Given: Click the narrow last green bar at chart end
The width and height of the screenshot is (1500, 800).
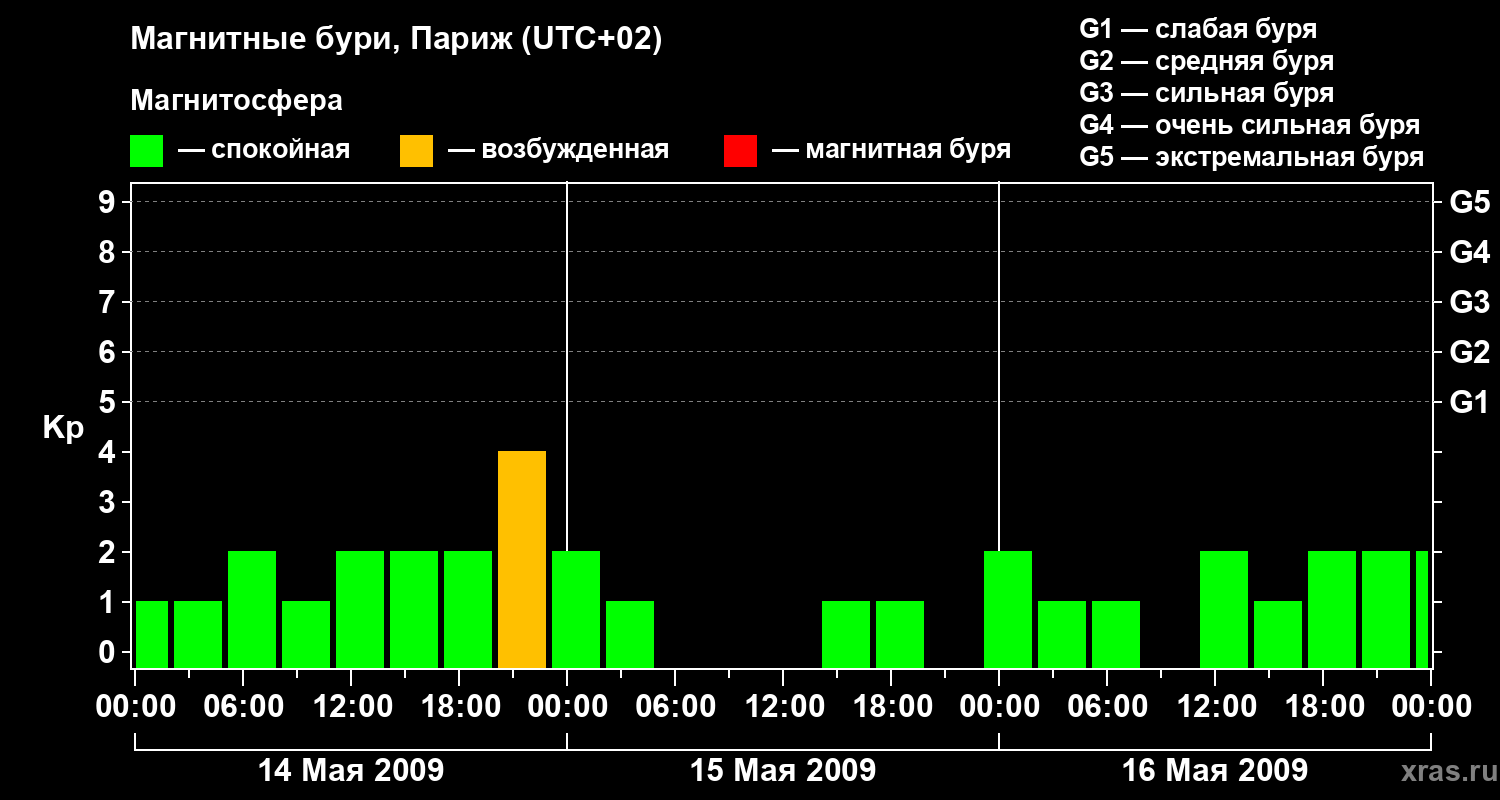Looking at the screenshot, I should [1422, 609].
